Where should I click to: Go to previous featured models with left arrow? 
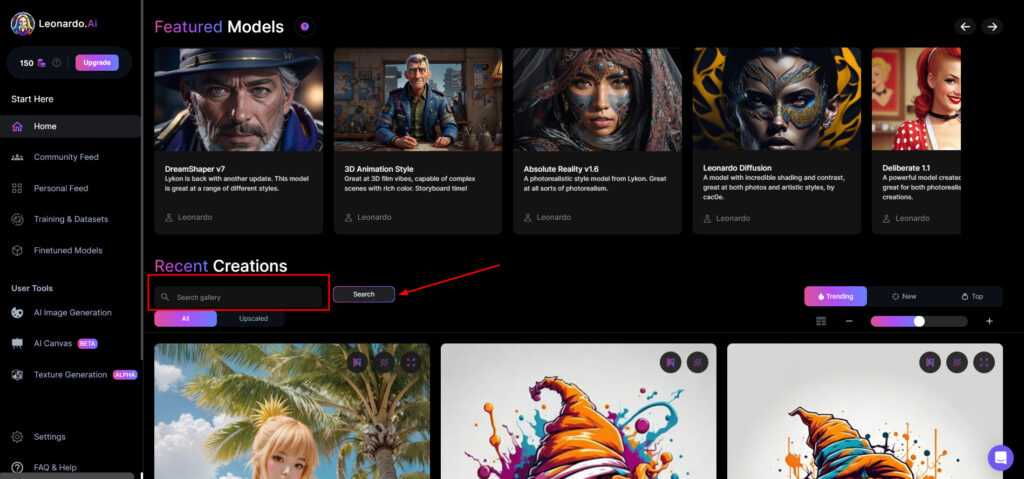click(x=965, y=27)
